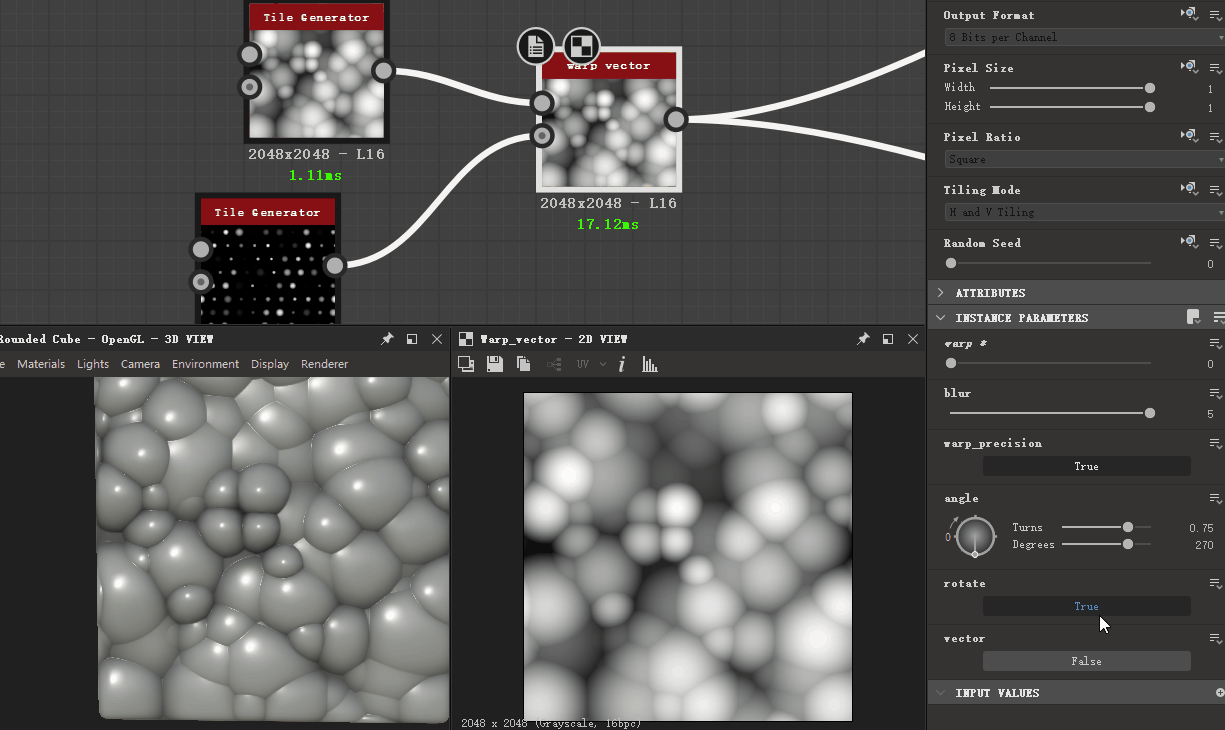Float the 2D View panel
1225x730 pixels.
(x=888, y=340)
